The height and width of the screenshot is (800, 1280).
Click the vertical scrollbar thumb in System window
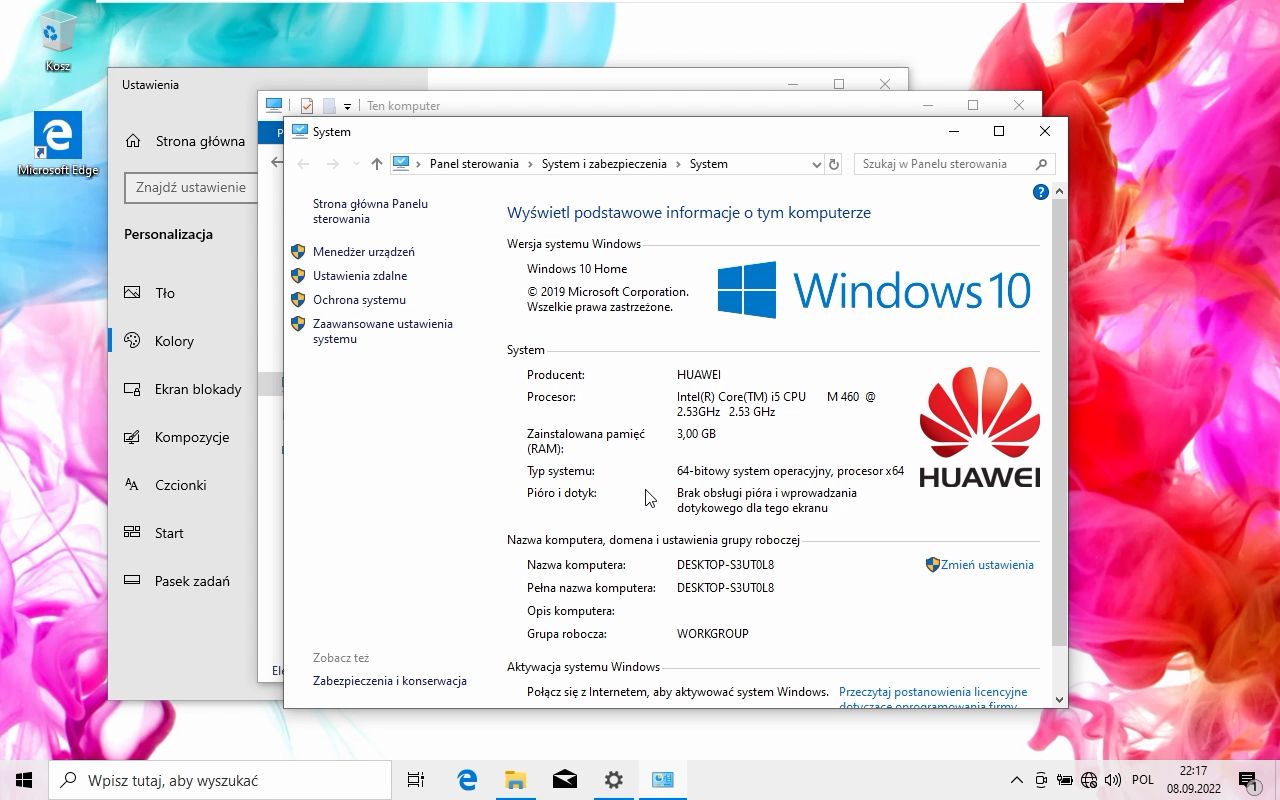point(1060,422)
